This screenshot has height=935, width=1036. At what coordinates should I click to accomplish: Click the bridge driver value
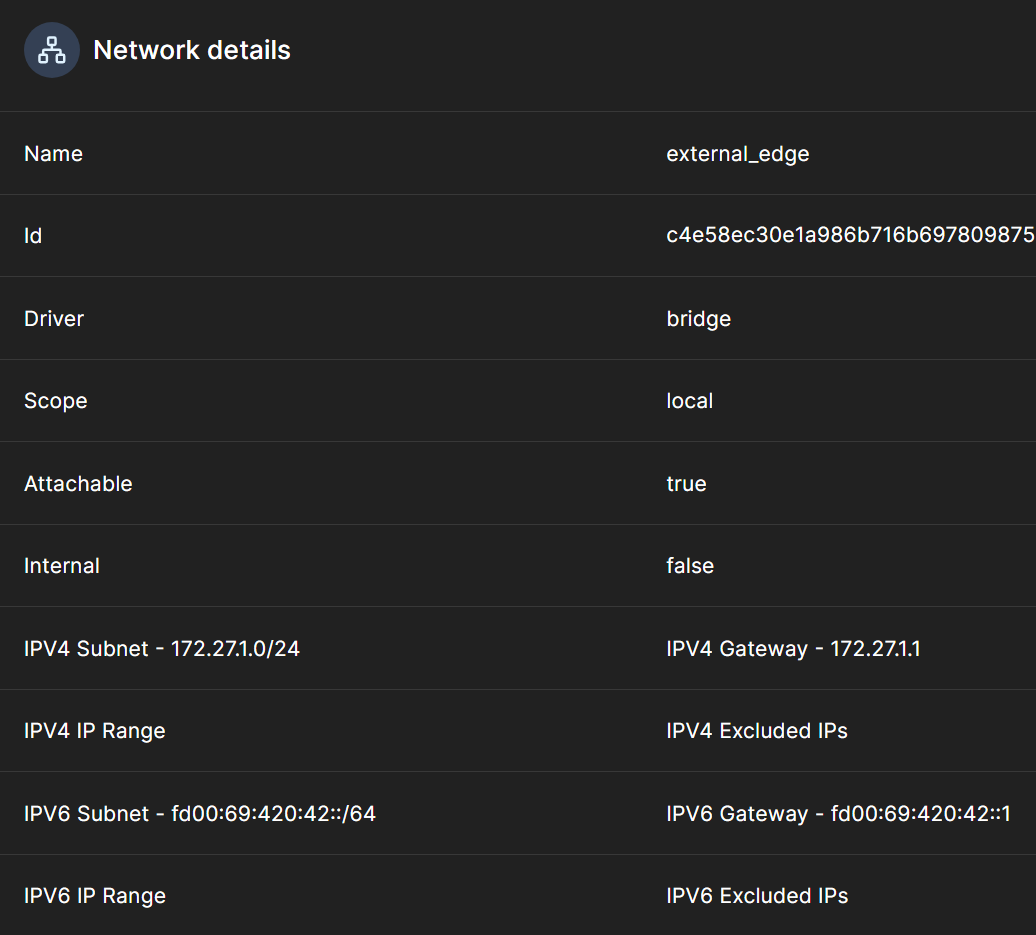click(698, 319)
